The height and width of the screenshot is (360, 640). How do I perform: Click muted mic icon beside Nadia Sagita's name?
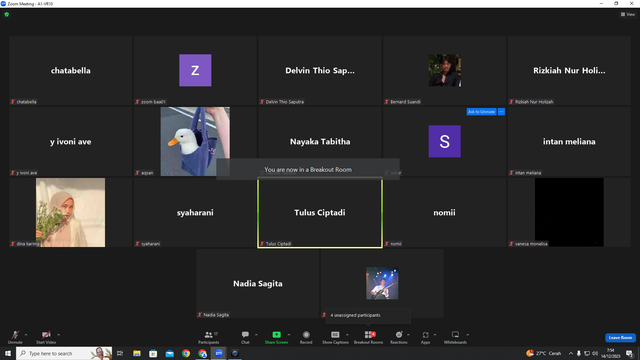pos(200,315)
